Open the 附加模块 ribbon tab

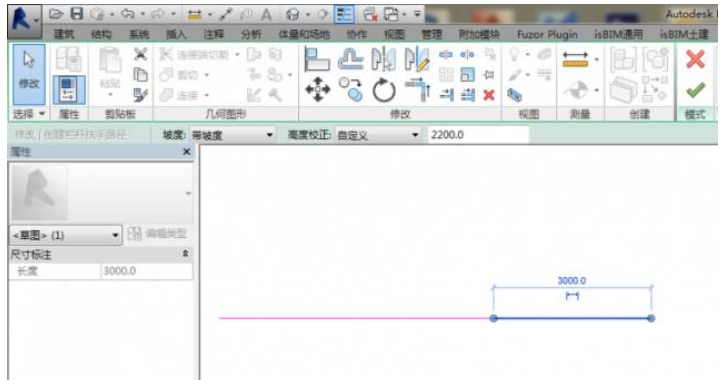coord(479,34)
